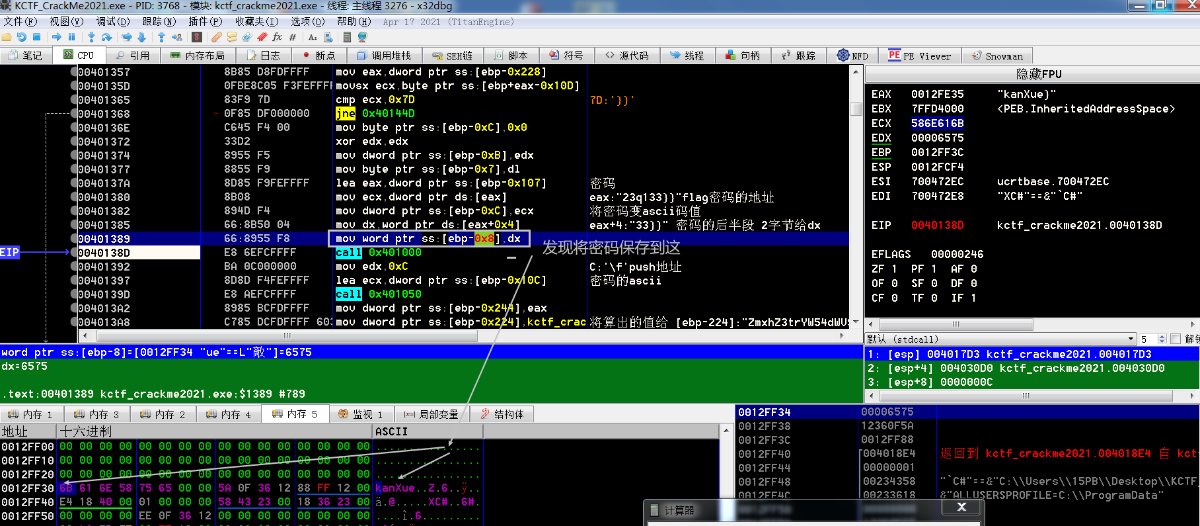The height and width of the screenshot is (526, 1200).
Task: Open the 默认 (stdcall) calling convention dropdown
Action: pos(1001,339)
